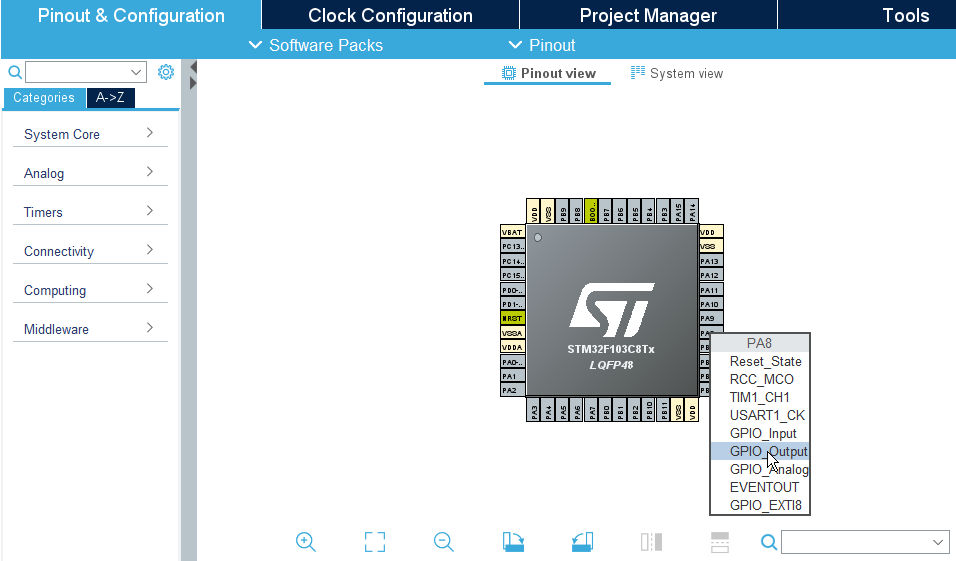
Task: Select the PA1 pin on the chip
Action: 513,376
